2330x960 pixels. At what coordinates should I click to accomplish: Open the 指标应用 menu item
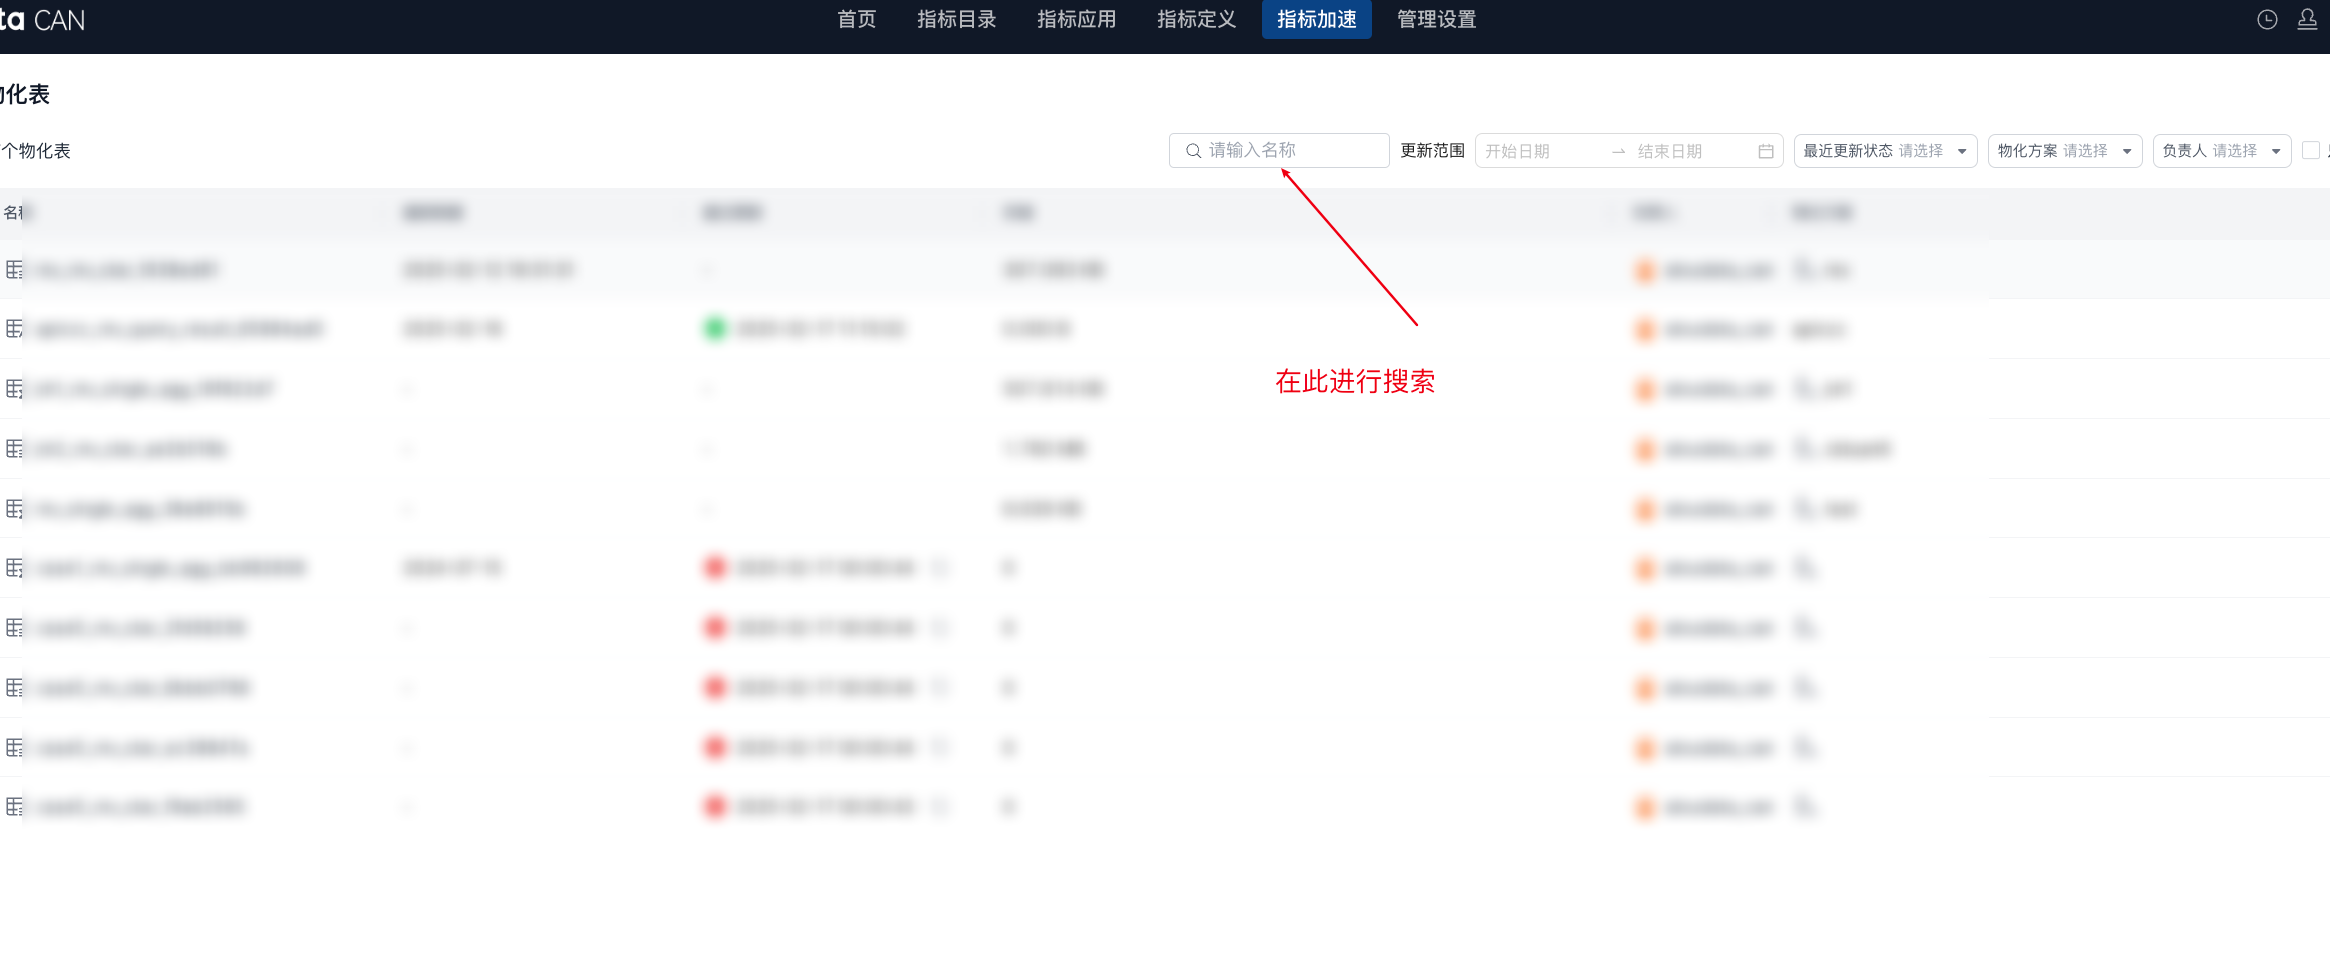(x=1076, y=20)
